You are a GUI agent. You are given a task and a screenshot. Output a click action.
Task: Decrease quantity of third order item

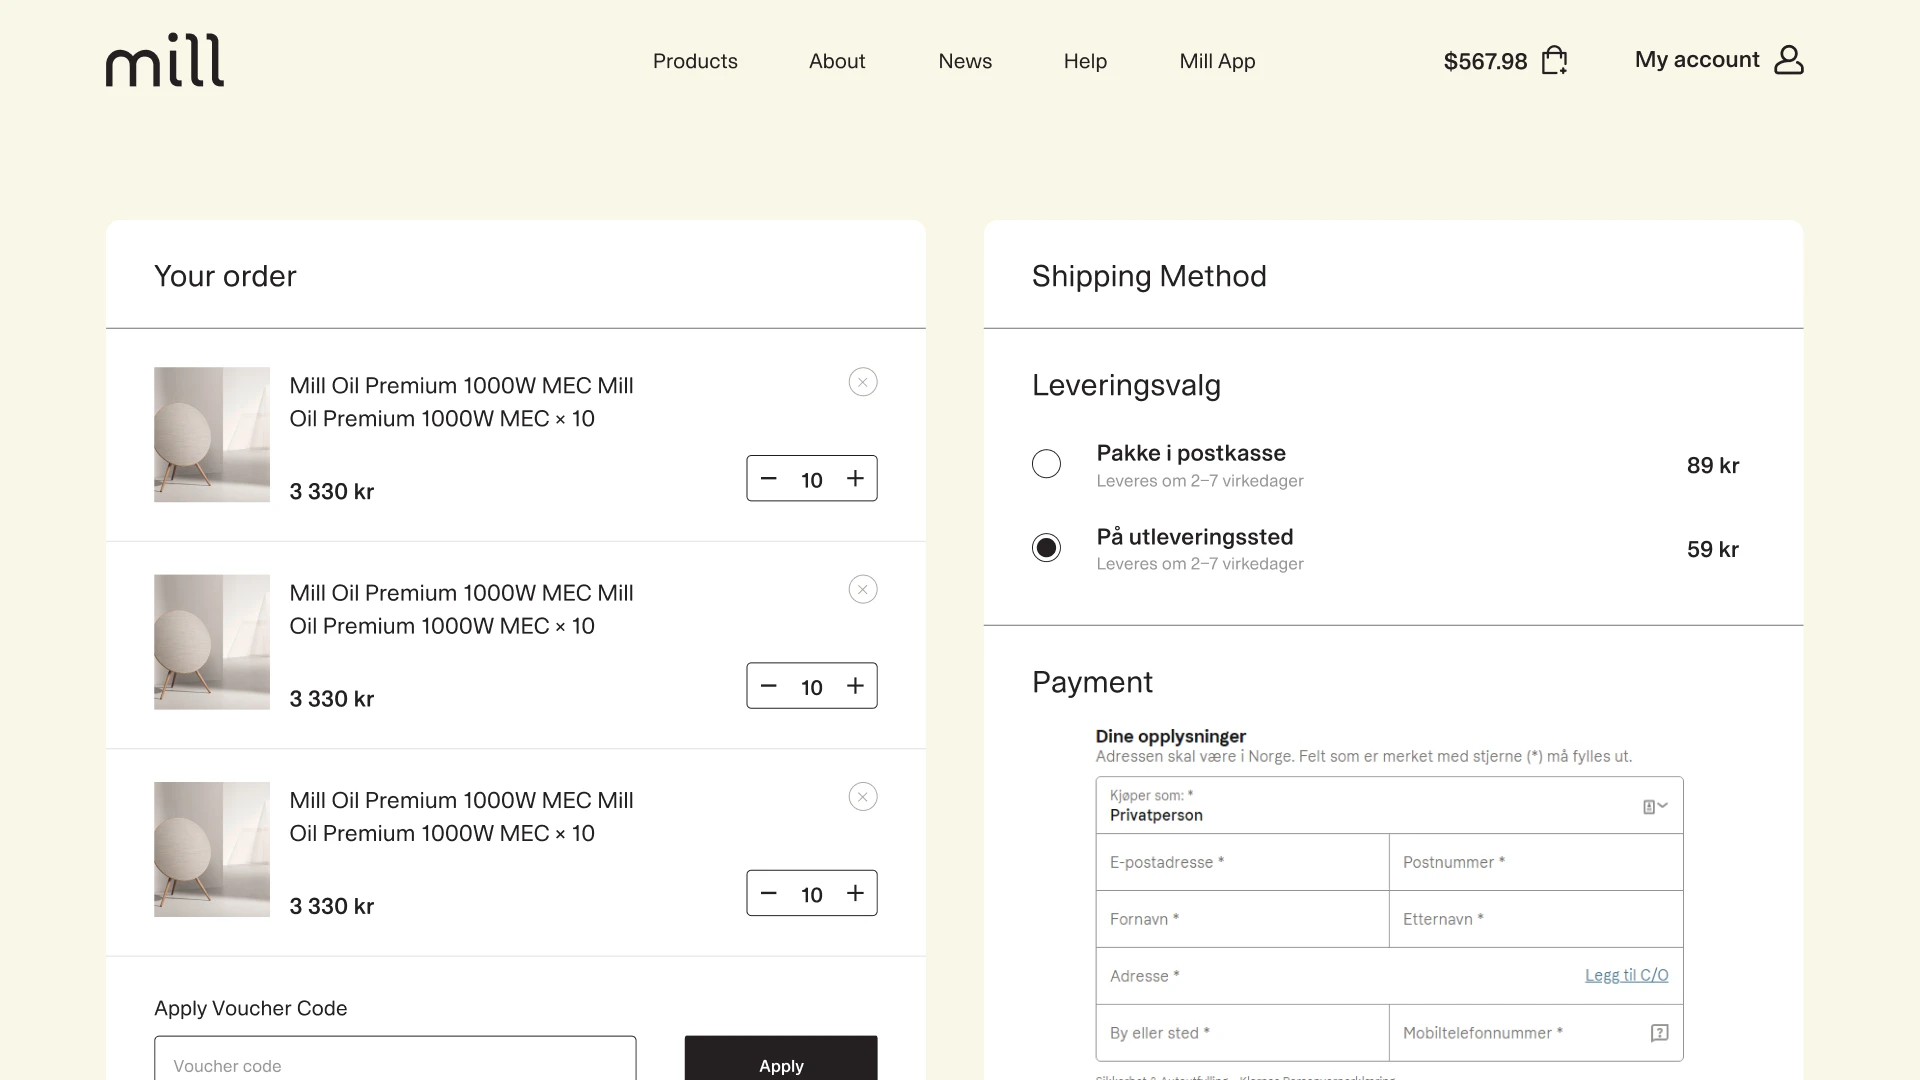click(x=768, y=893)
